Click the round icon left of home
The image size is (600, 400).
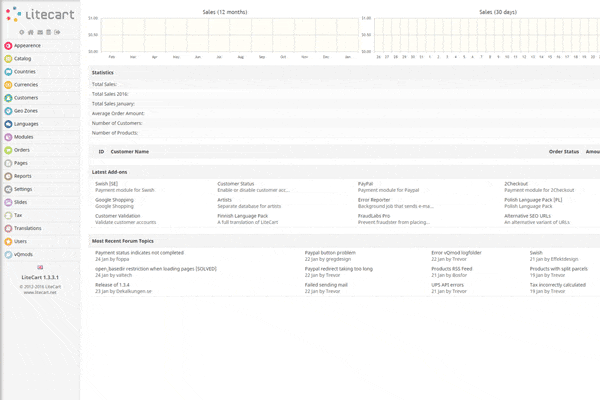click(22, 32)
